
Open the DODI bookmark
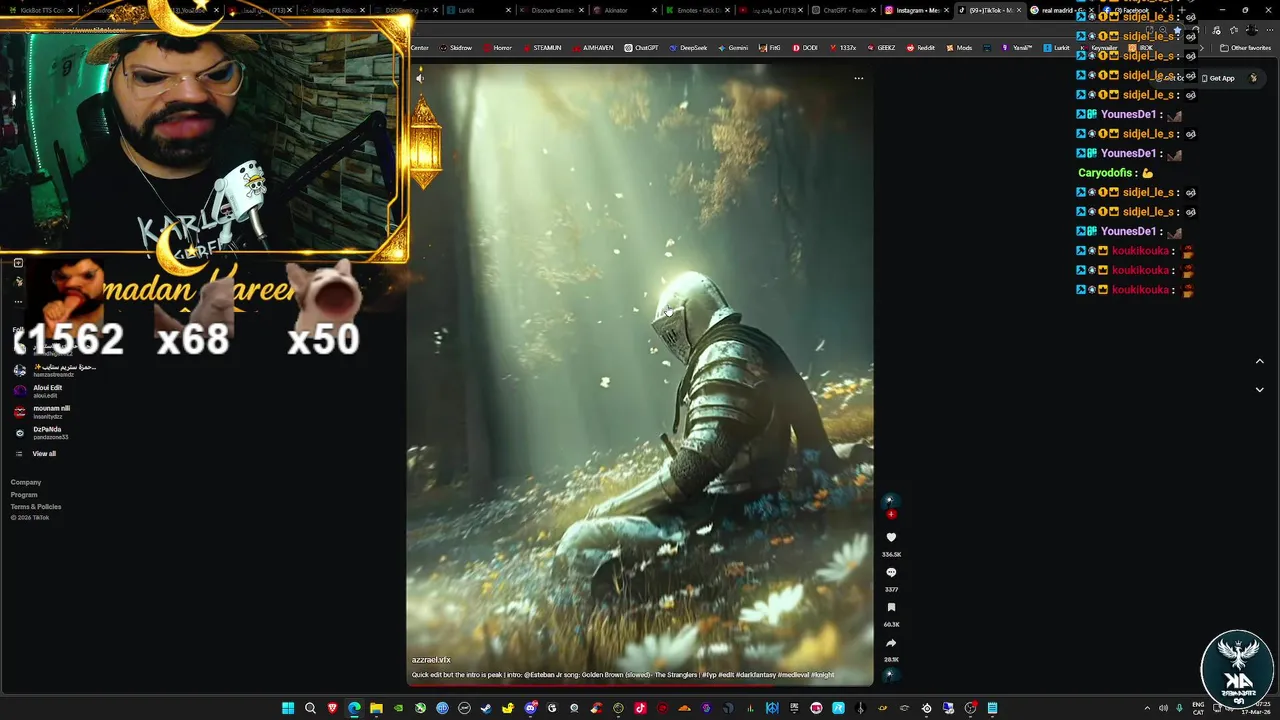tap(805, 47)
